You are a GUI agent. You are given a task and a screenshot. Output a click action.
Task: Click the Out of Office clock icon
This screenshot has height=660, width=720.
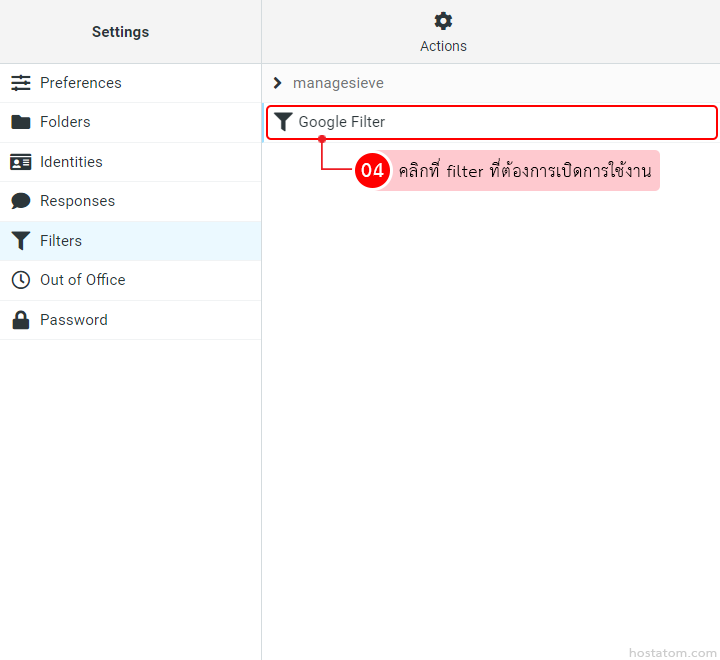(21, 280)
